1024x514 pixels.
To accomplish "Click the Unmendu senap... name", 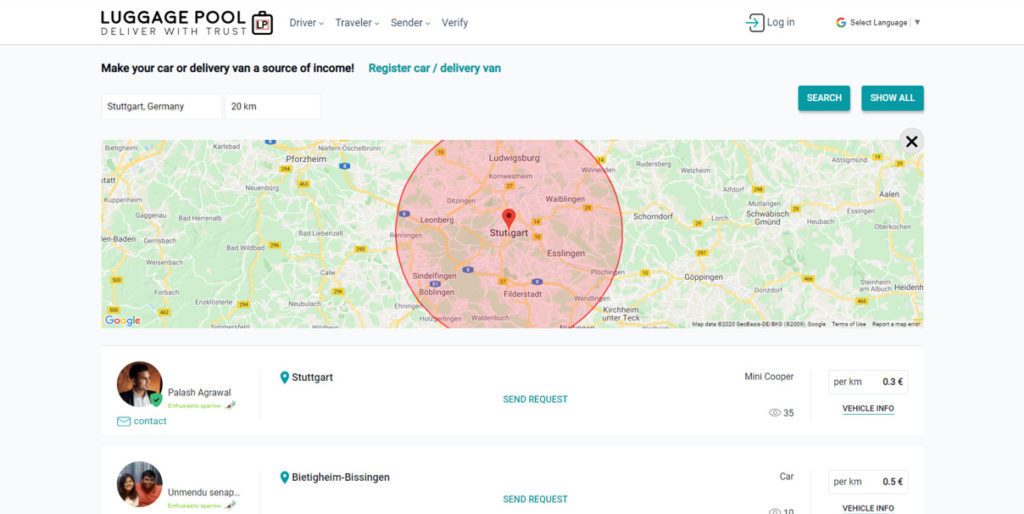I will pyautogui.click(x=204, y=492).
